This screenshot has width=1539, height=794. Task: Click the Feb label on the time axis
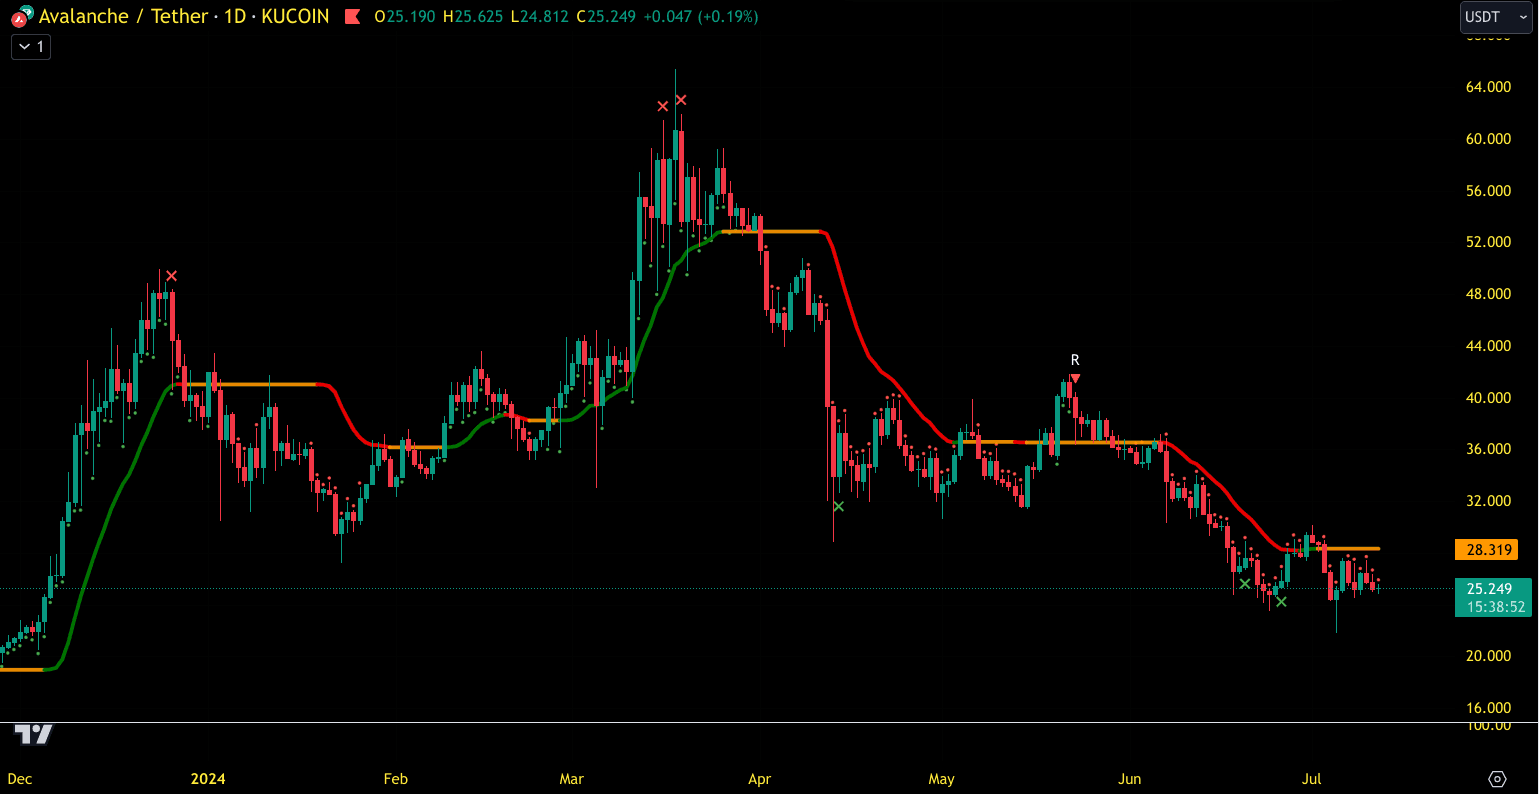pyautogui.click(x=396, y=779)
